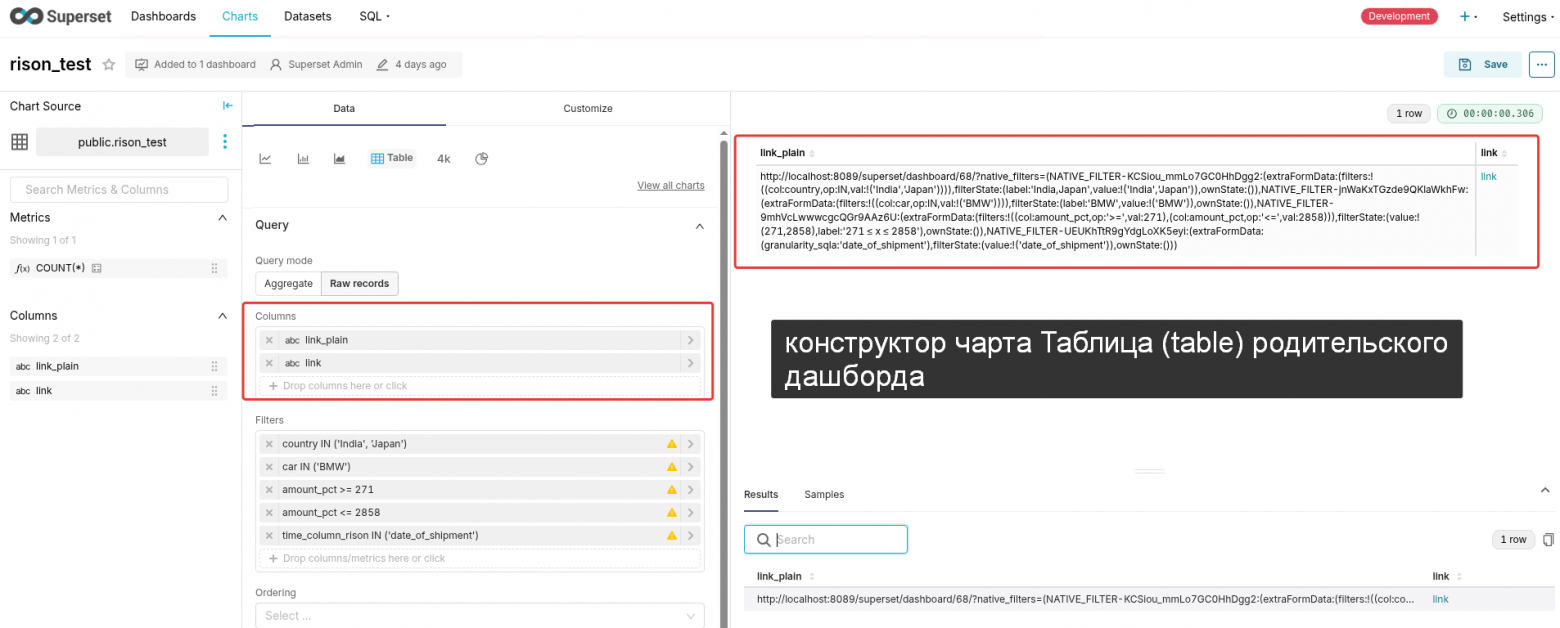Screen dimensions: 1560x628
Task: Switch query mode to Aggregate
Action: 288,283
